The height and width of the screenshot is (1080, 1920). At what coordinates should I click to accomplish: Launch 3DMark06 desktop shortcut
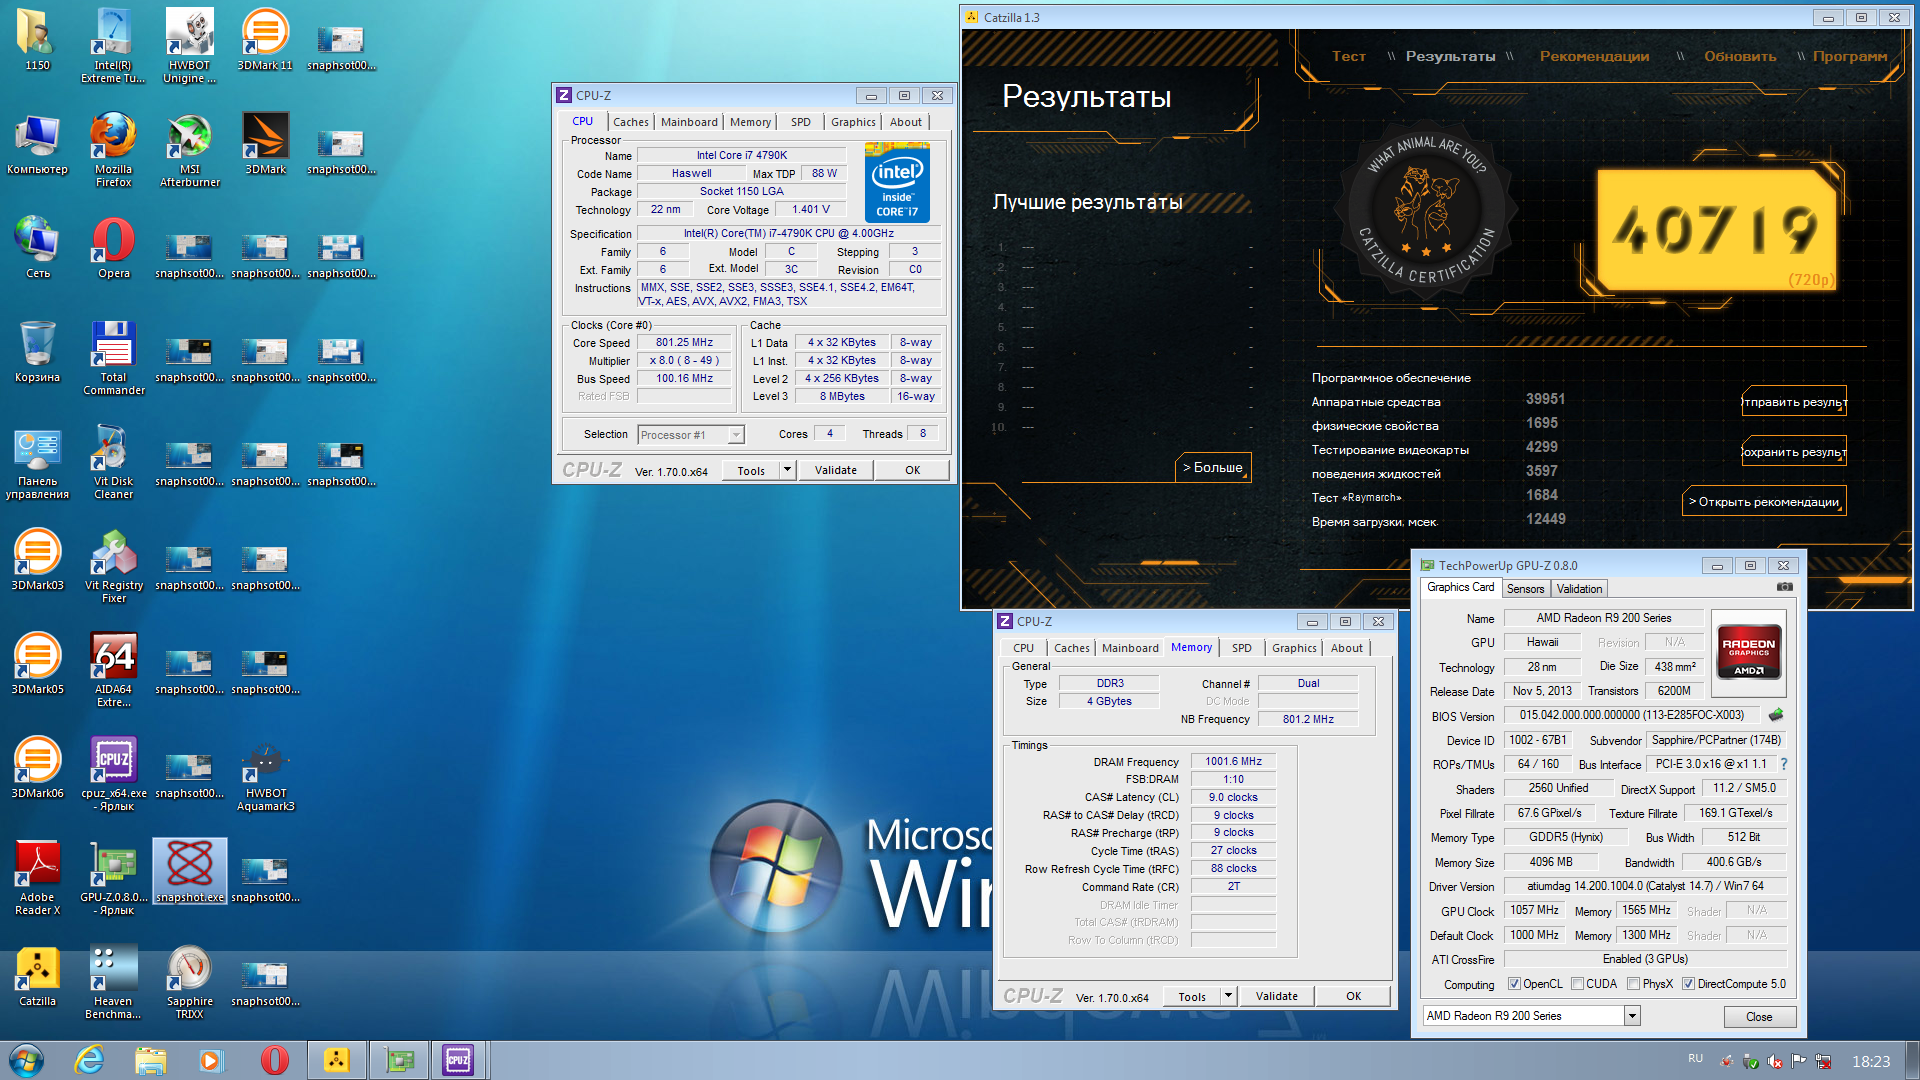(x=37, y=767)
